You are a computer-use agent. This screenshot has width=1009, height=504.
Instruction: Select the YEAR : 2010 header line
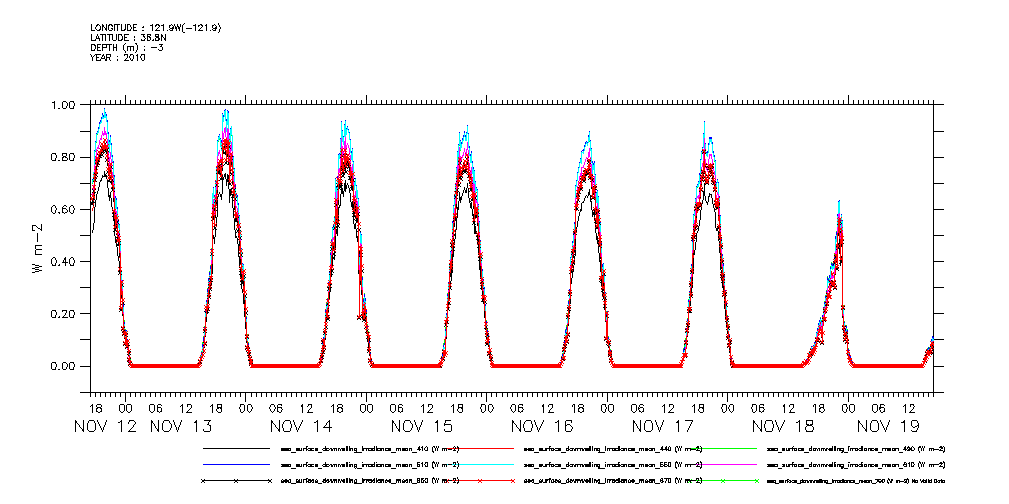118,57
